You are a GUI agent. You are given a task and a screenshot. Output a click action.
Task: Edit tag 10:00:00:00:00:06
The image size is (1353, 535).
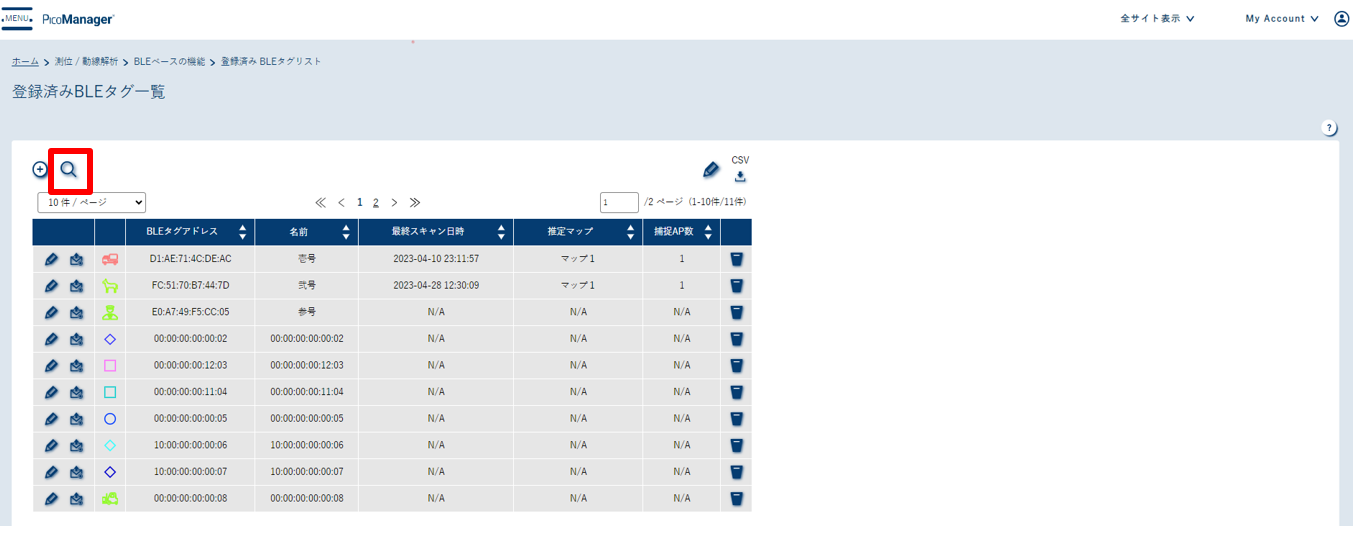pos(51,445)
